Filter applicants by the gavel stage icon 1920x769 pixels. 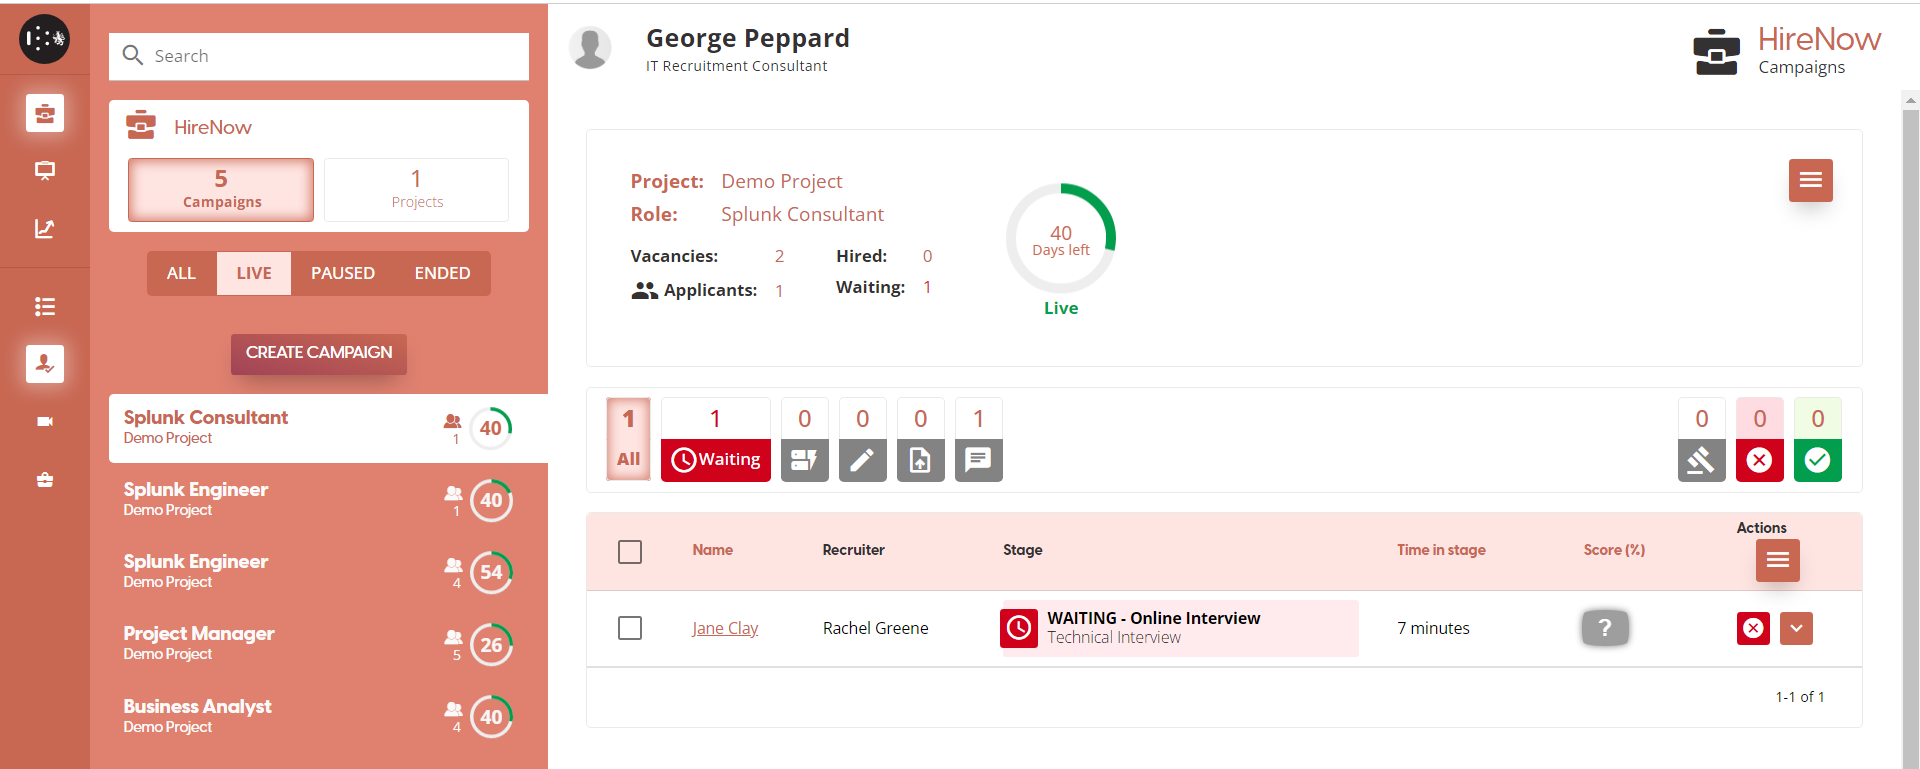pos(1701,460)
